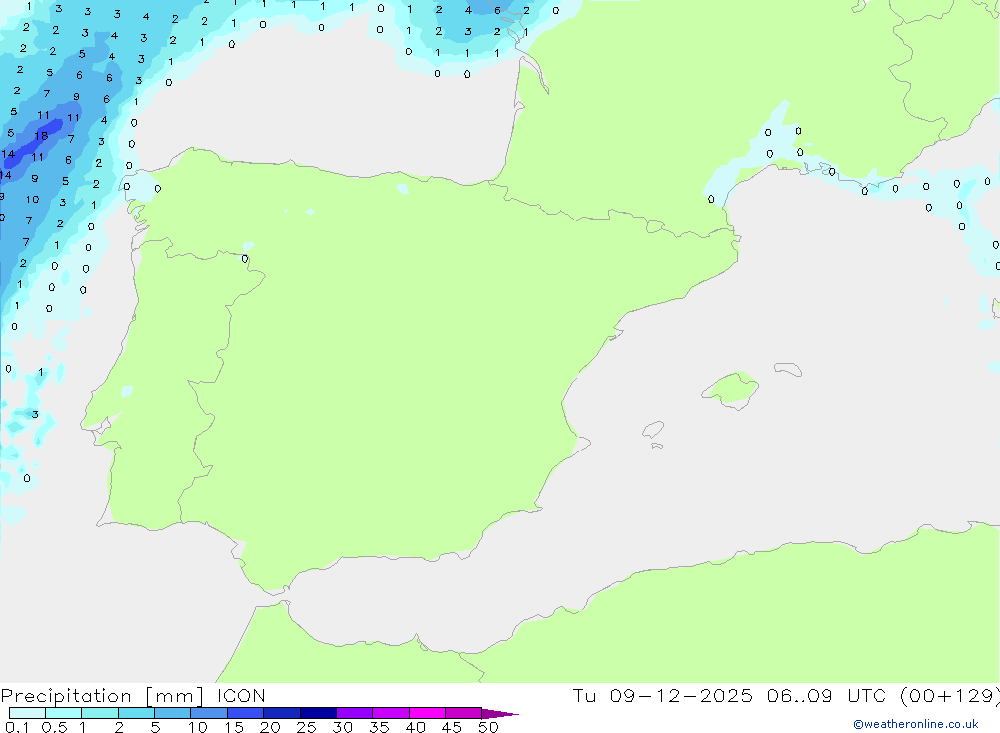Click the forecast date 'Tu 09-12-2025' text

point(662,695)
